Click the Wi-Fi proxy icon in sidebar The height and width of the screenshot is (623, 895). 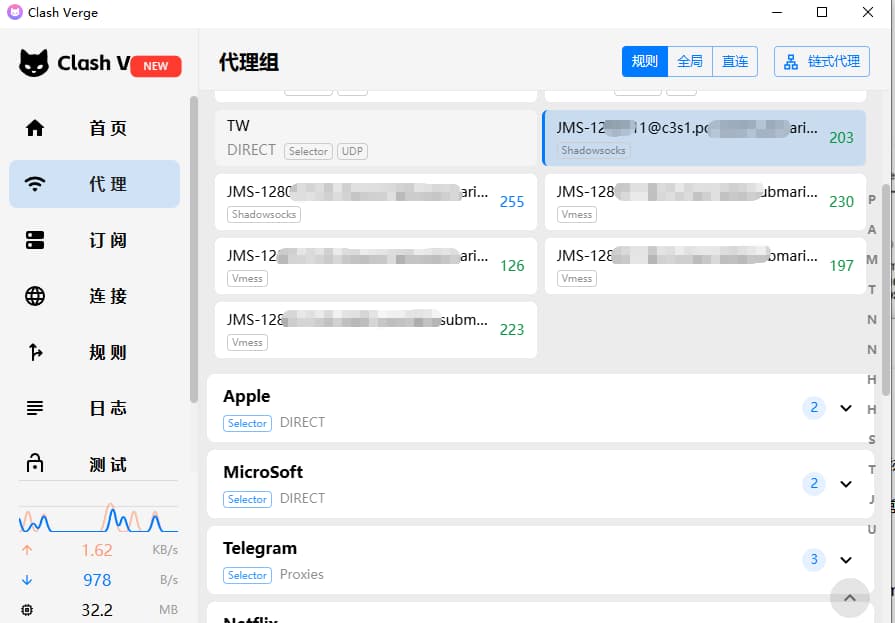click(x=35, y=184)
